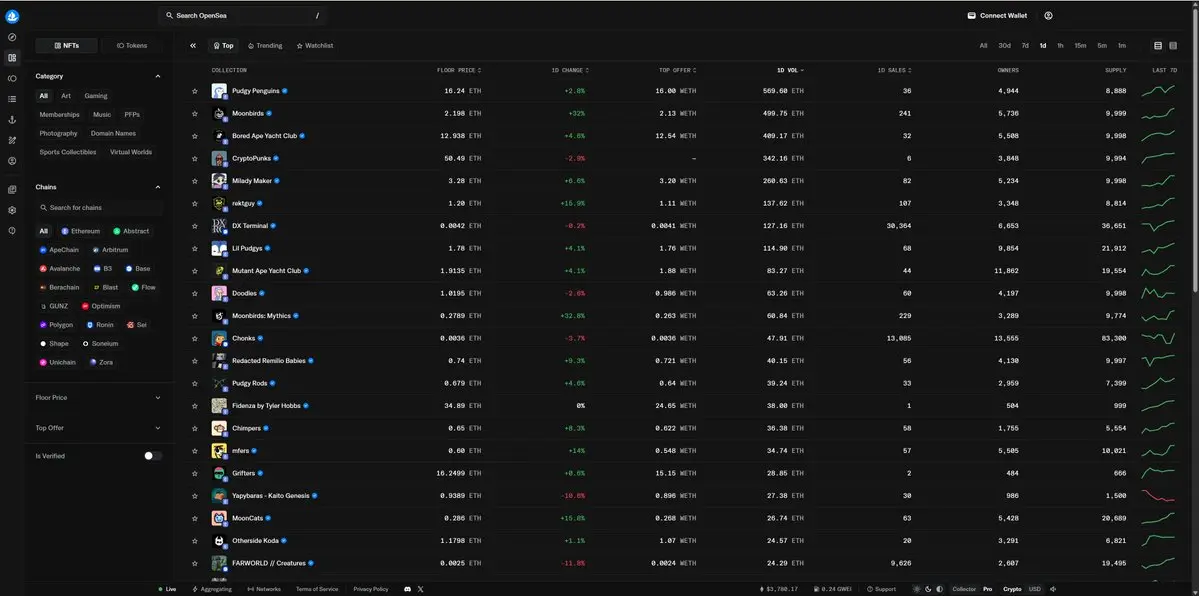Click the account avatar icon beside Connect Wallet

tap(1048, 15)
